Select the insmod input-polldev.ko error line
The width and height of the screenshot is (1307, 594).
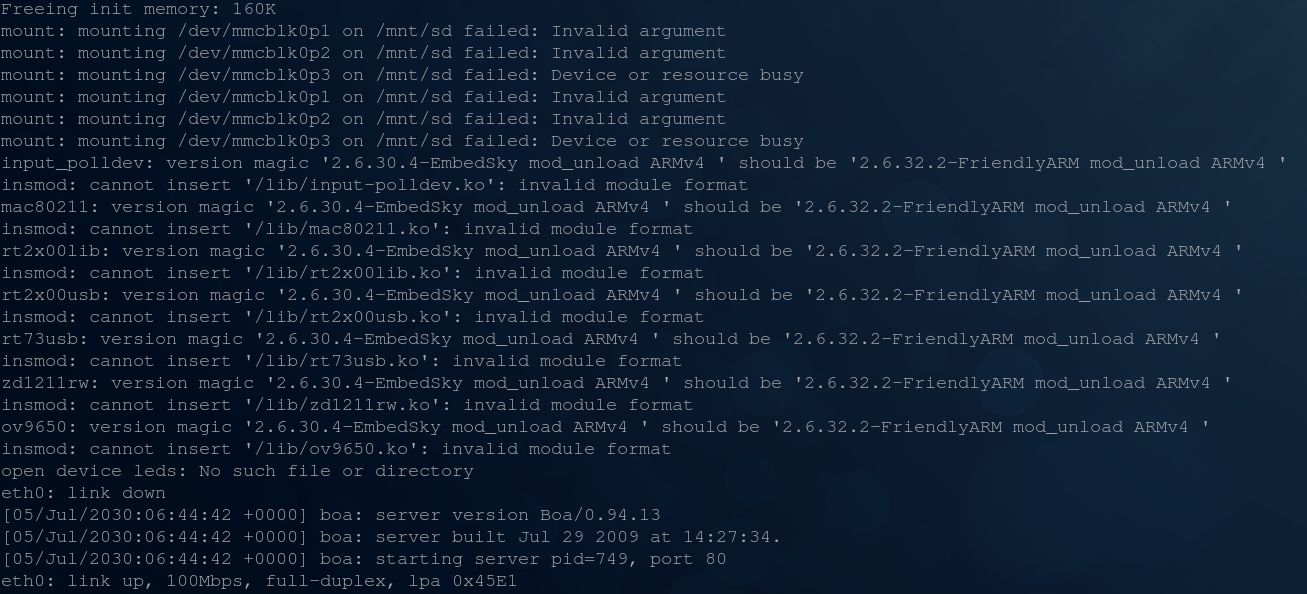(x=374, y=185)
